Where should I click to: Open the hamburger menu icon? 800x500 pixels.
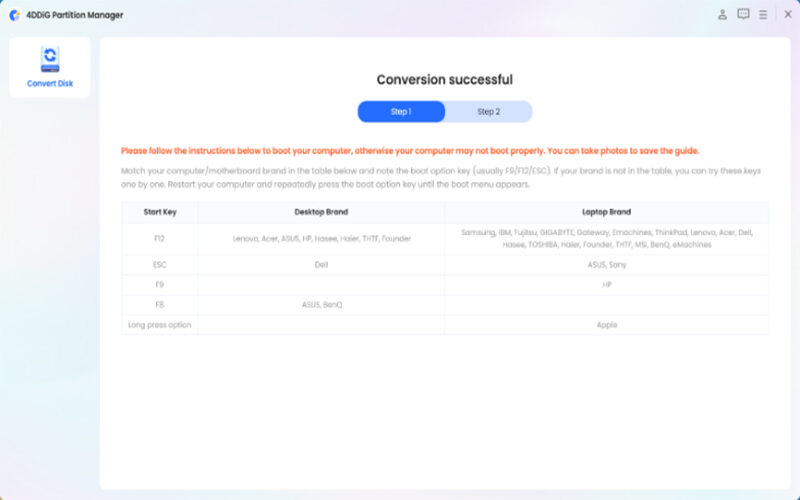(x=763, y=14)
